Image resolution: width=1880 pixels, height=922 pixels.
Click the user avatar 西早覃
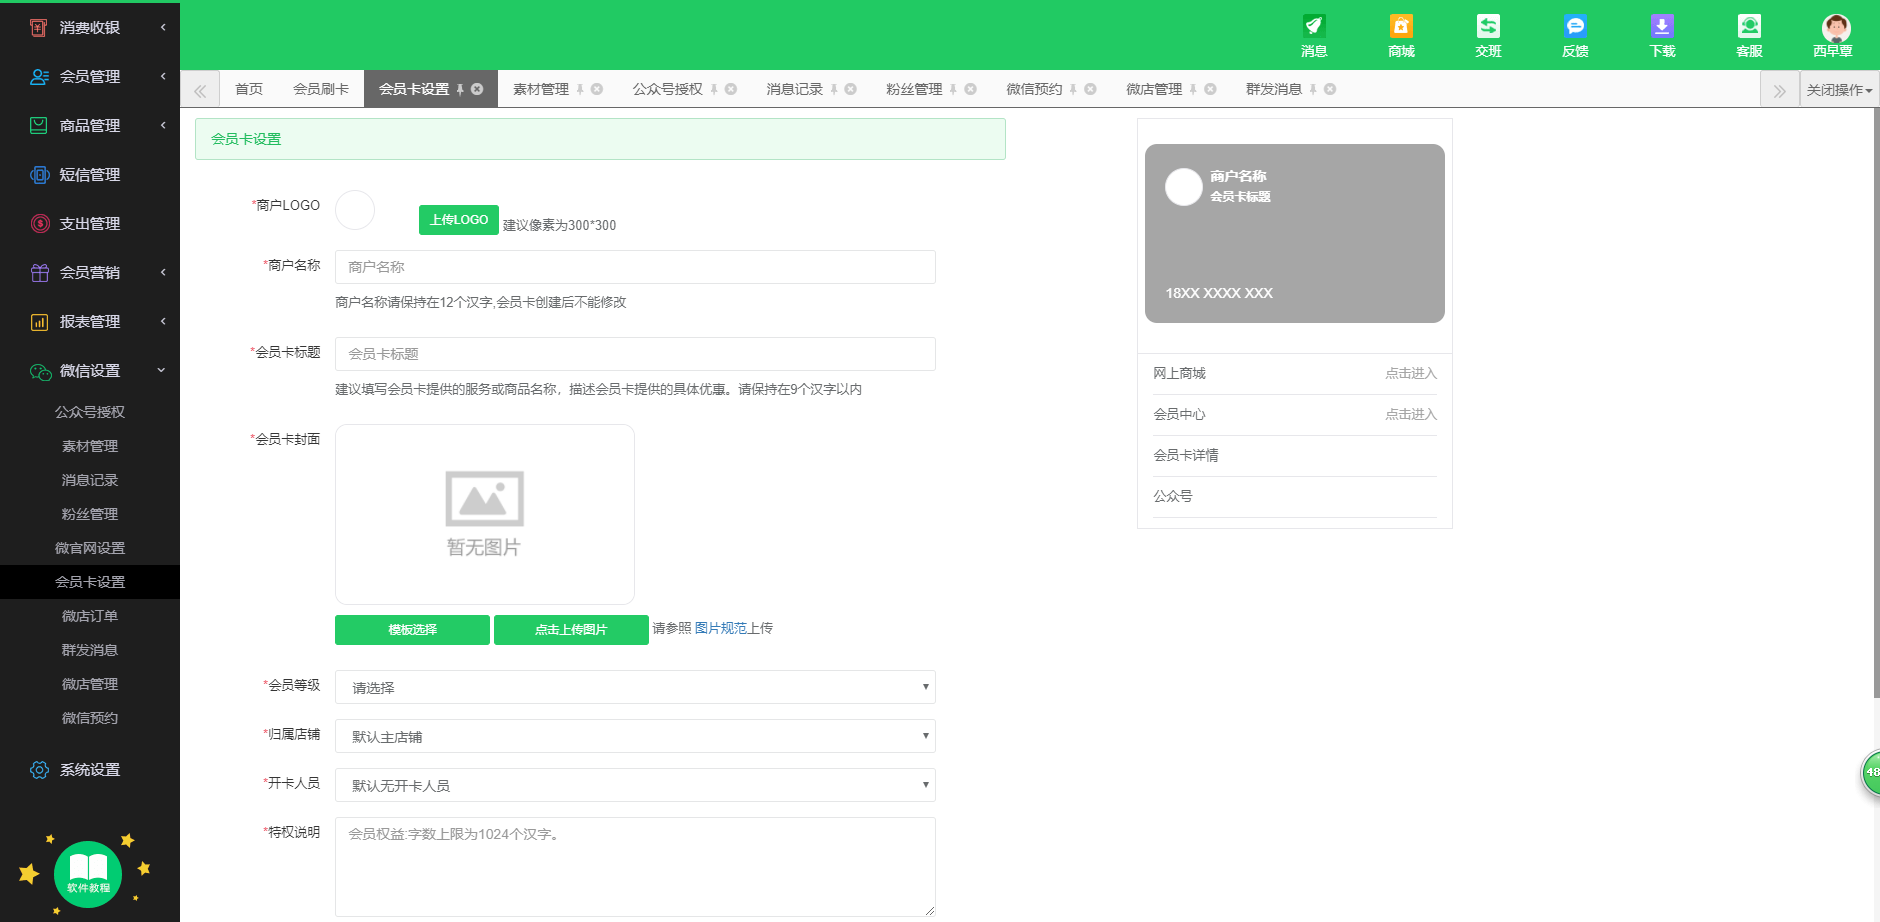(x=1836, y=28)
